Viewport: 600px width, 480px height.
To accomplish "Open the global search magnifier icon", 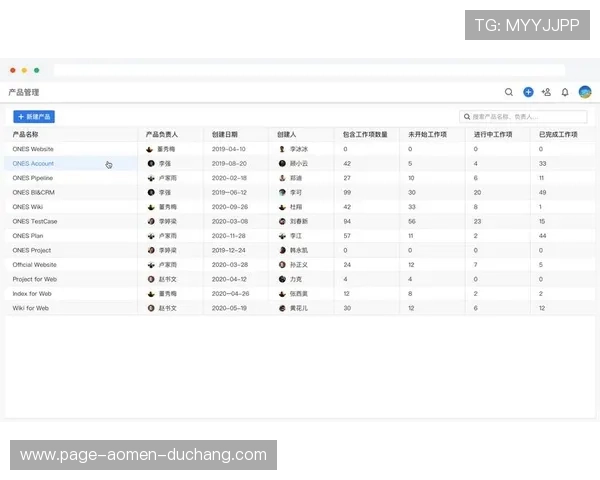I will (x=509, y=92).
